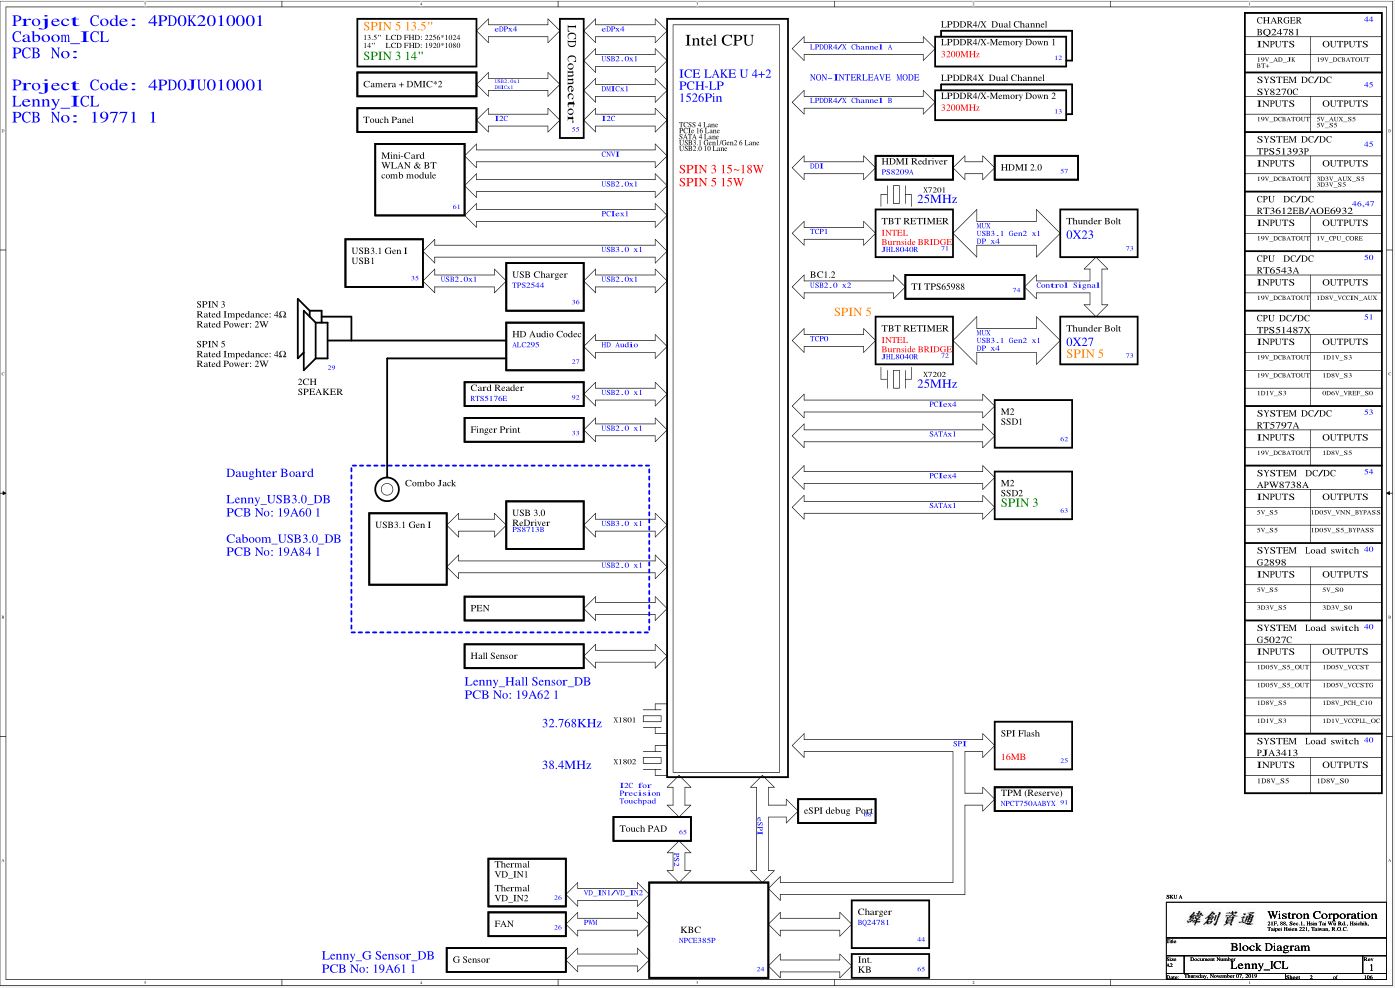
Task: Select the X7202 crystal symbol
Action: [x=896, y=377]
